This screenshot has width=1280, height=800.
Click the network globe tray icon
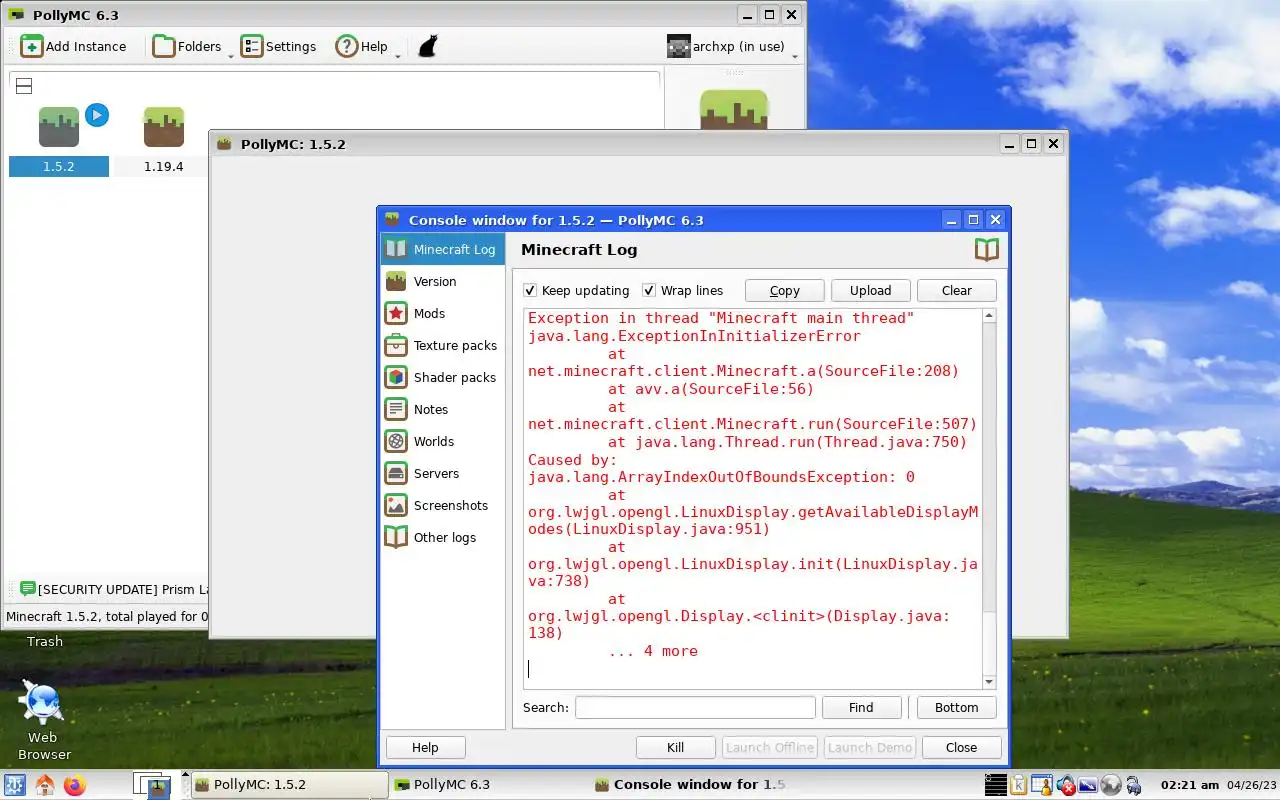[1110, 785]
